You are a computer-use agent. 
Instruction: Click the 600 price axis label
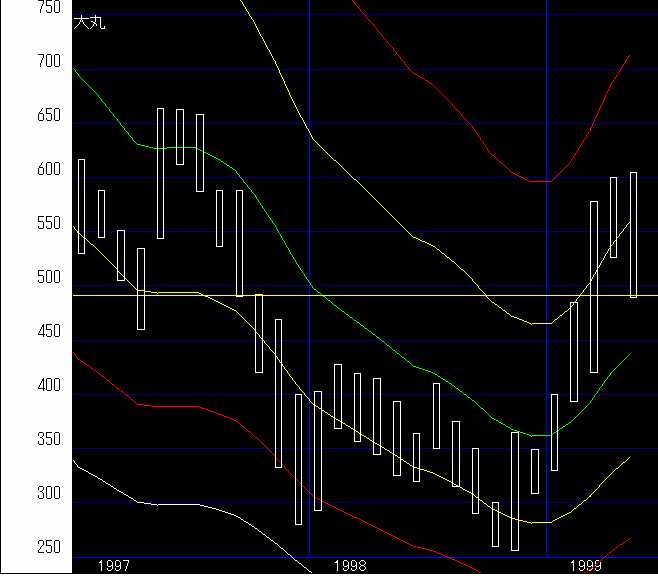tap(48, 170)
